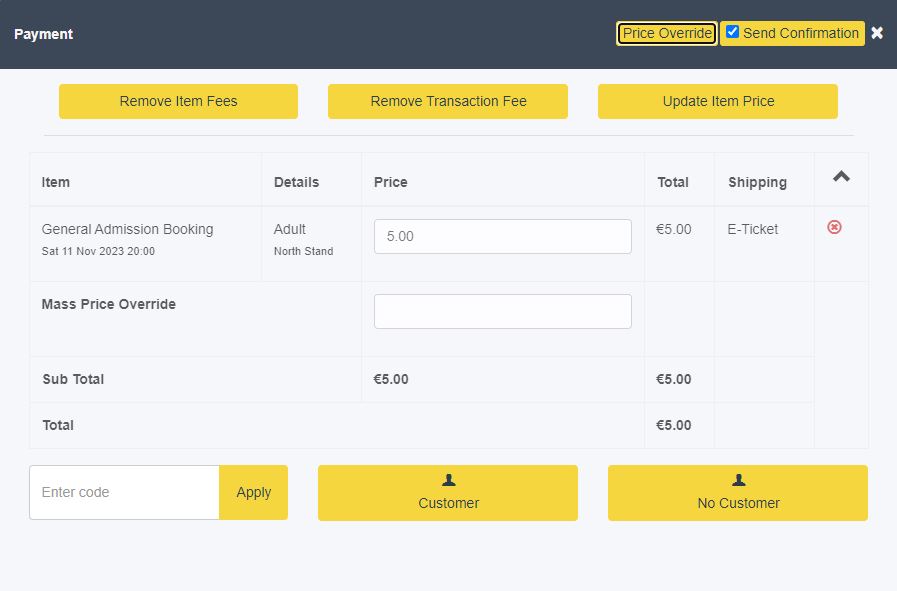897x591 pixels.
Task: Proceed with No Customer
Action: 738,493
